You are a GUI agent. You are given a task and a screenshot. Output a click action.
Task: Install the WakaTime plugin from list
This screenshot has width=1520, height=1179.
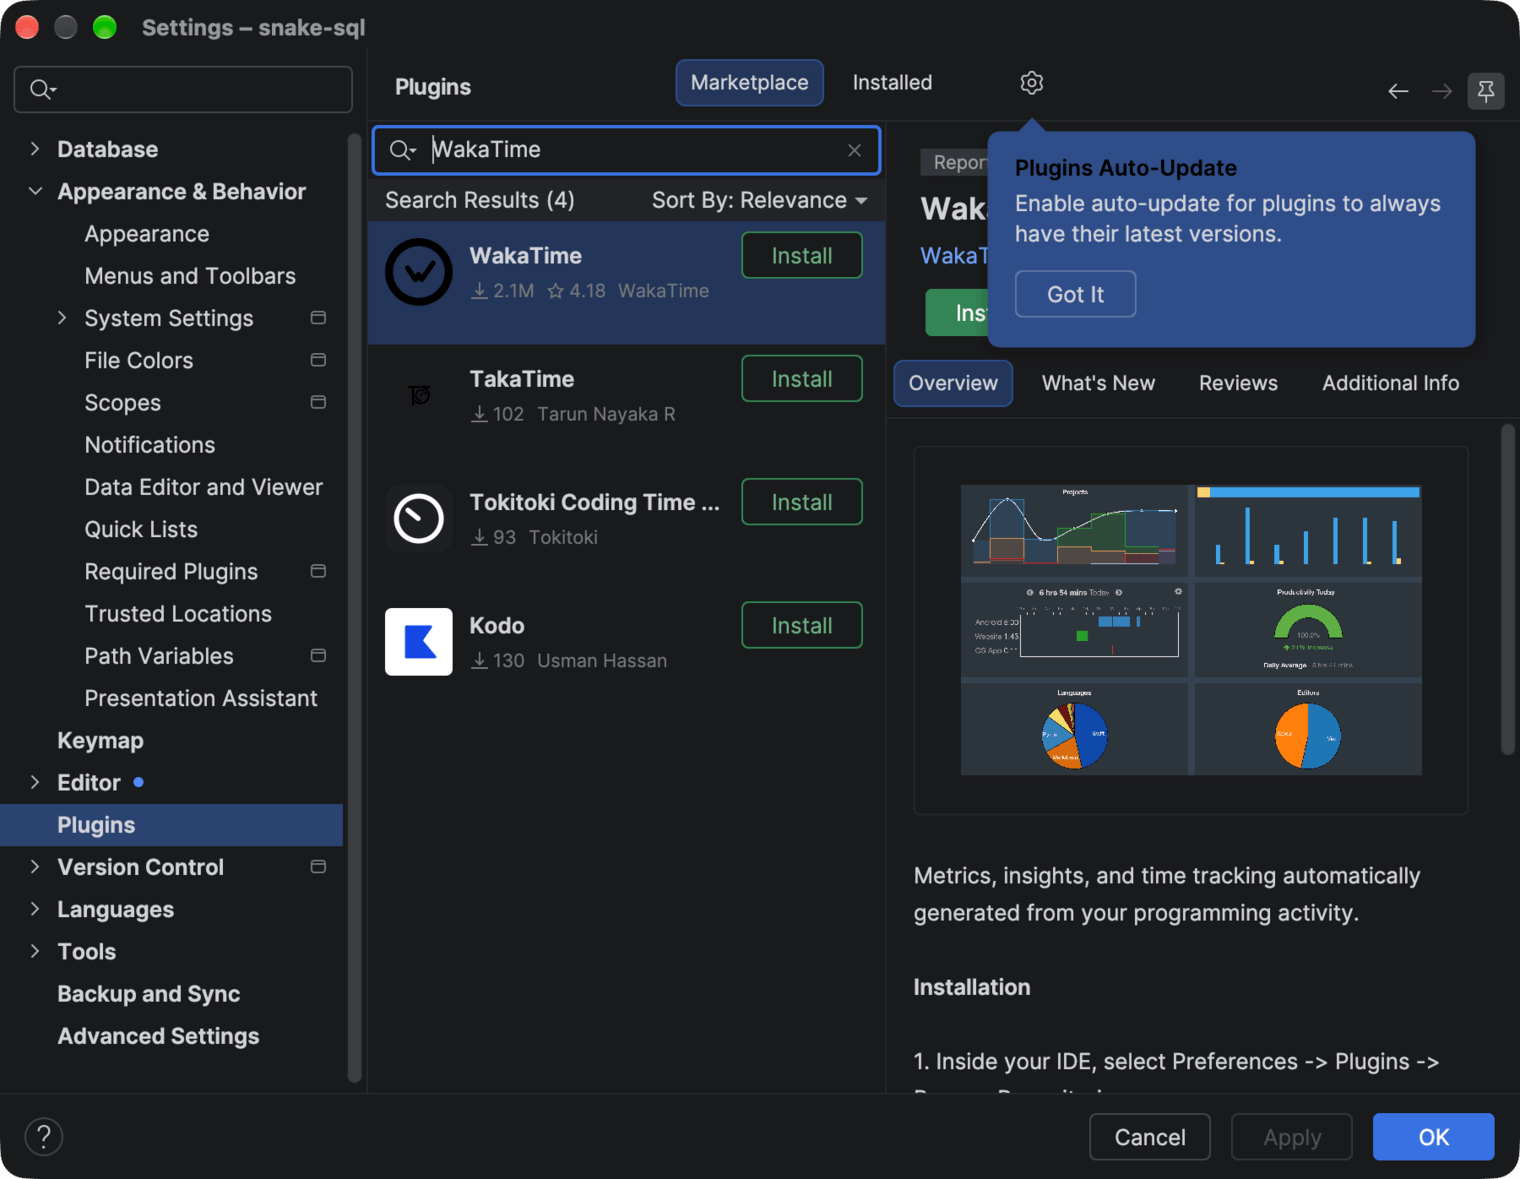pos(802,255)
